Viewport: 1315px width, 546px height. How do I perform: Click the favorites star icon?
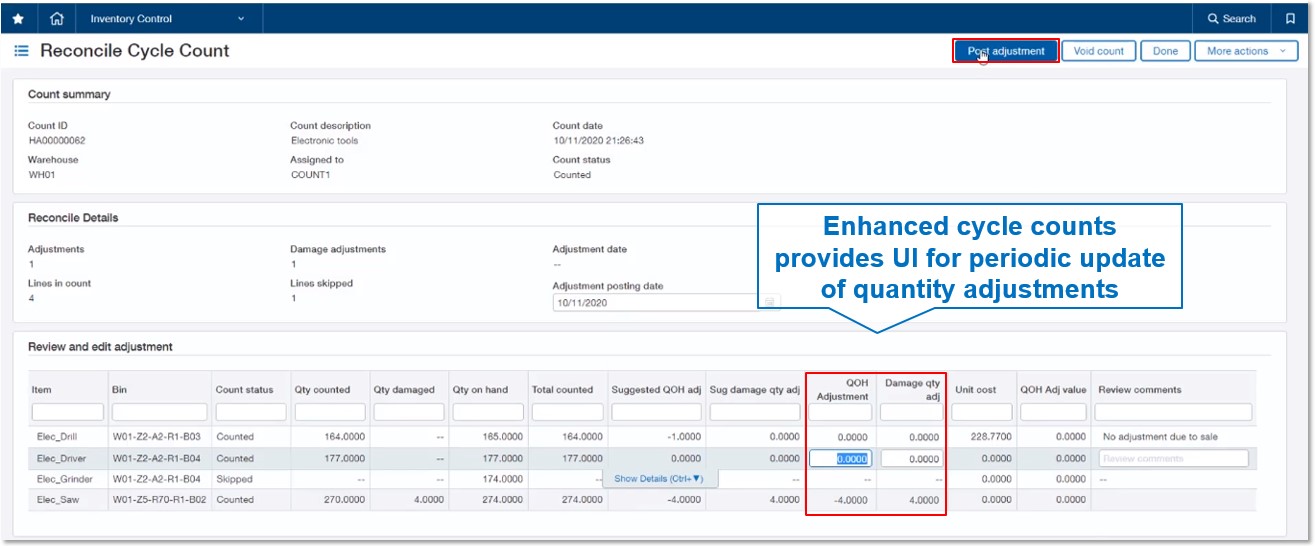[18, 19]
